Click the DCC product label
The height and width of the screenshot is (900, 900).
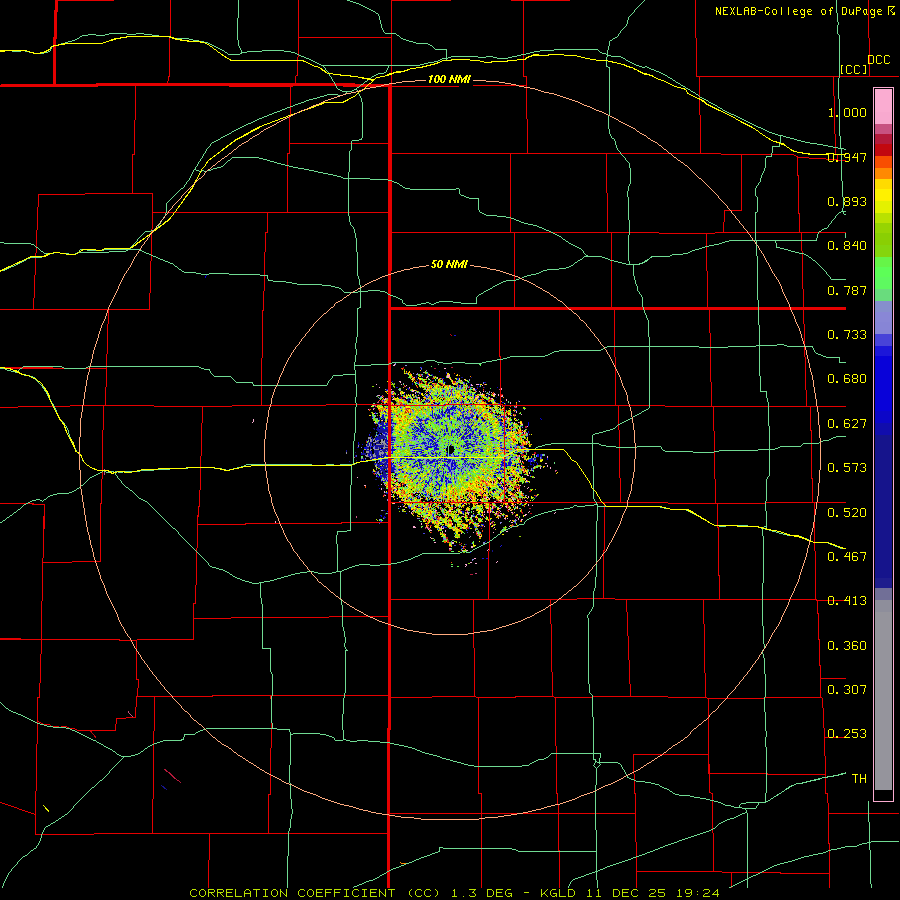878,60
